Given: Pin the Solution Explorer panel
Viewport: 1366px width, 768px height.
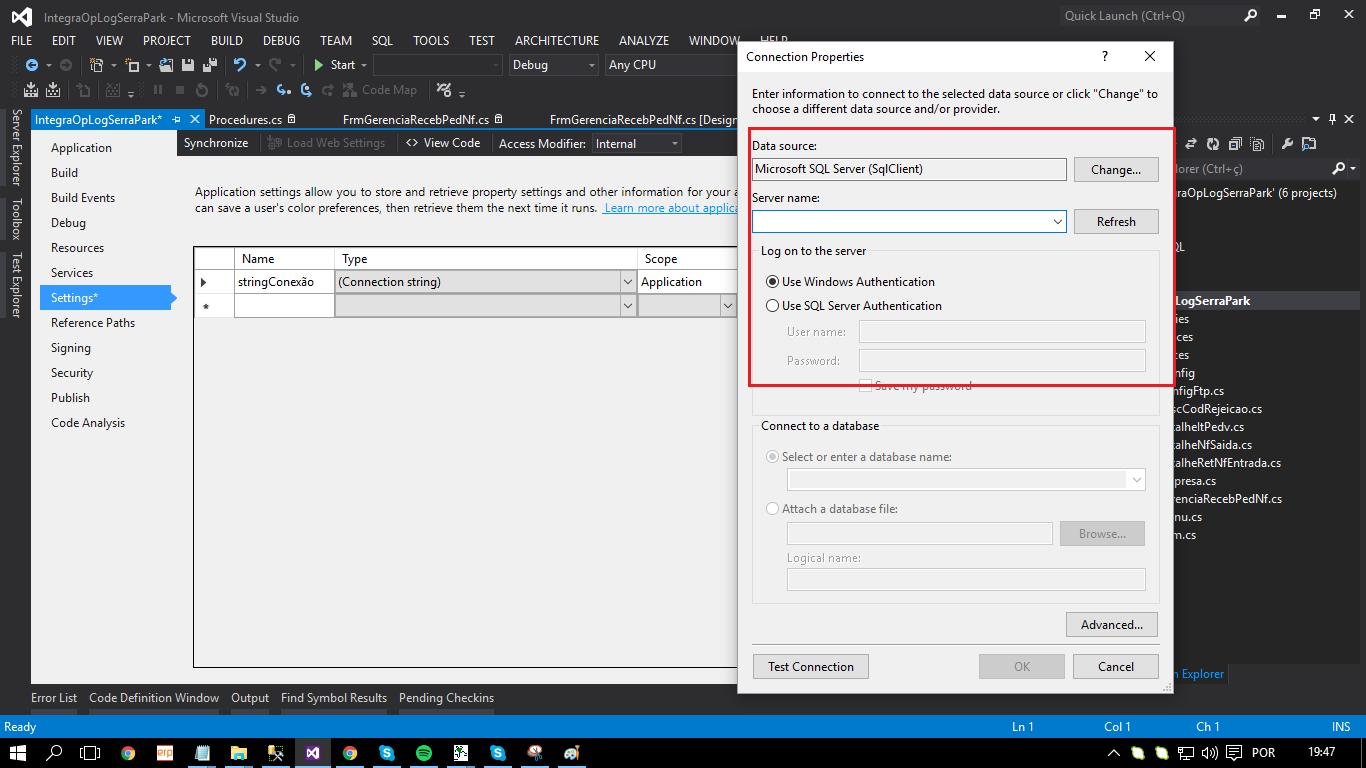Looking at the screenshot, I should point(1332,119).
